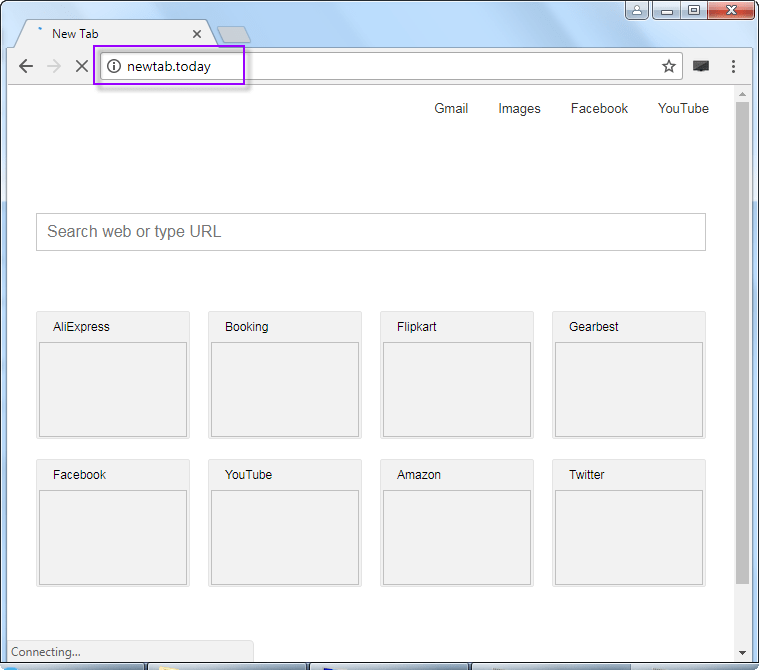This screenshot has width=759, height=670.
Task: Minimize the Chrome window
Action: point(667,10)
